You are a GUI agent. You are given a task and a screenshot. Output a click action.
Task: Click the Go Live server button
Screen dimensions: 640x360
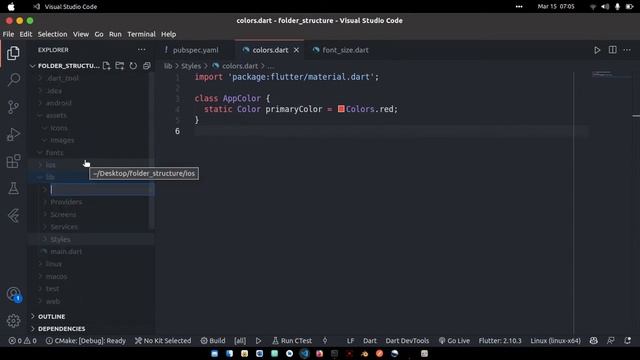click(x=454, y=340)
